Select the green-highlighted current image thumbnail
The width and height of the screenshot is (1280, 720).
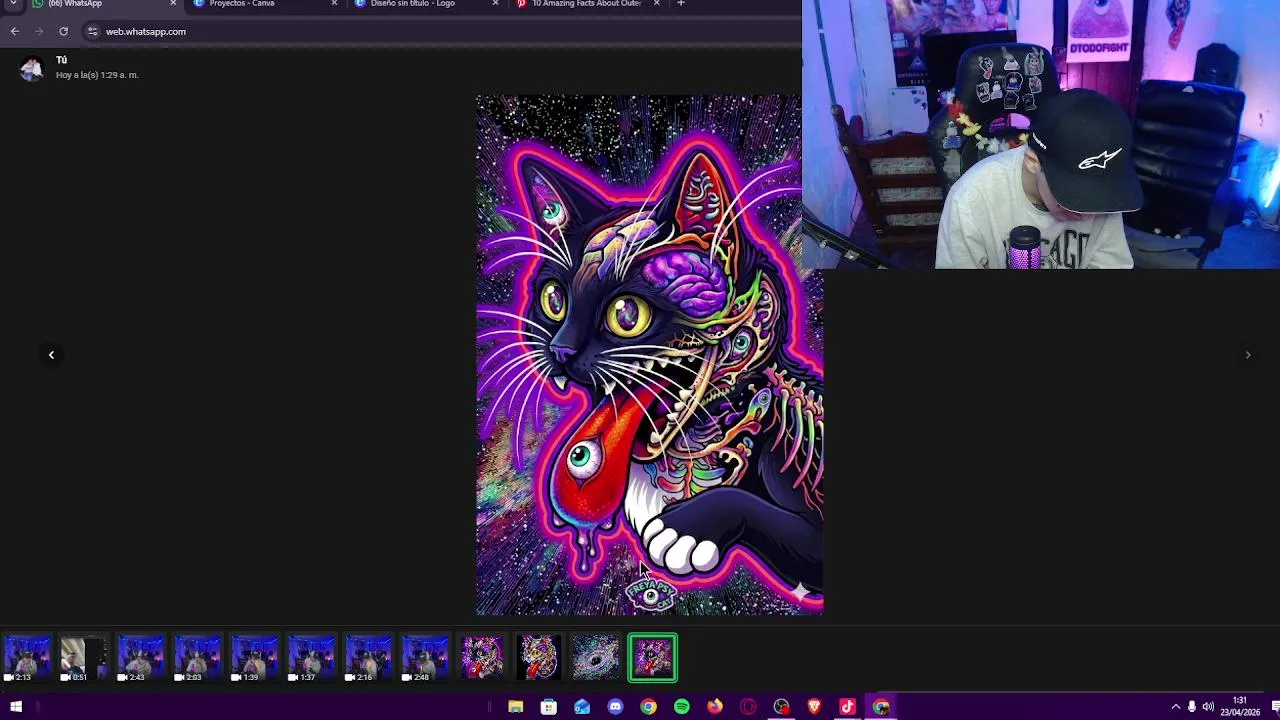click(x=653, y=659)
